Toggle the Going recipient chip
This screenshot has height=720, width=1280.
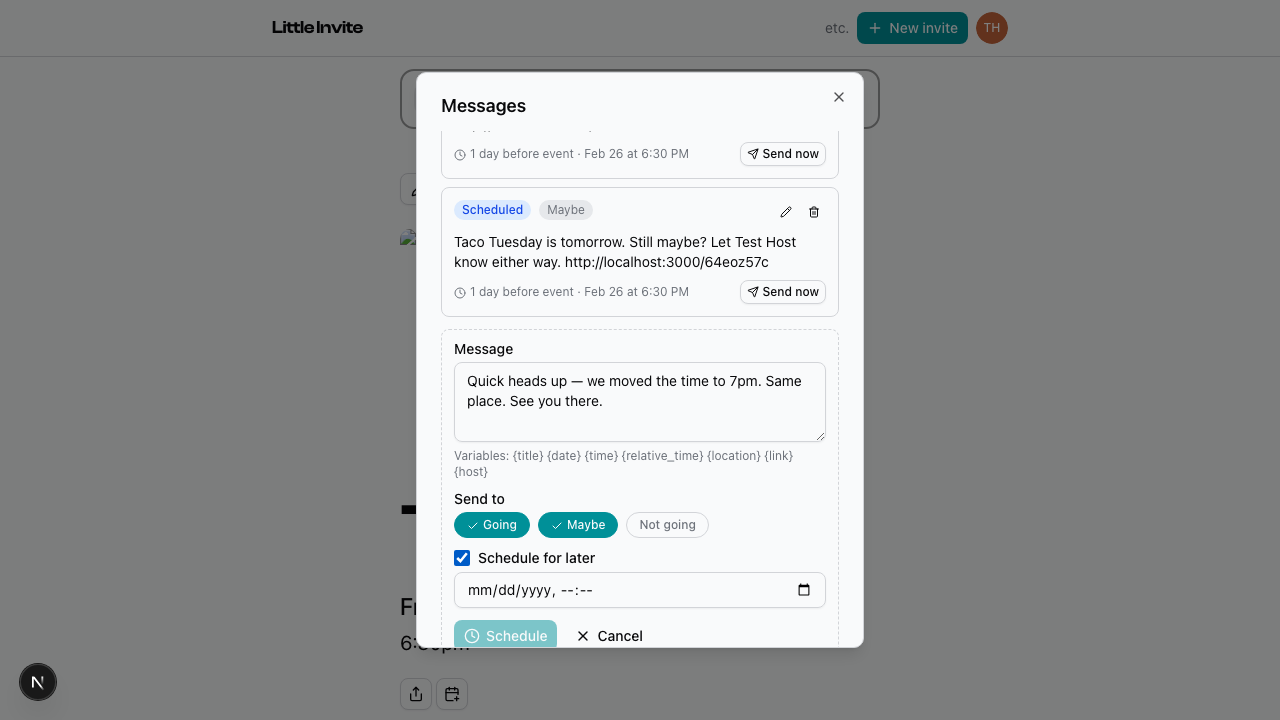(x=492, y=525)
